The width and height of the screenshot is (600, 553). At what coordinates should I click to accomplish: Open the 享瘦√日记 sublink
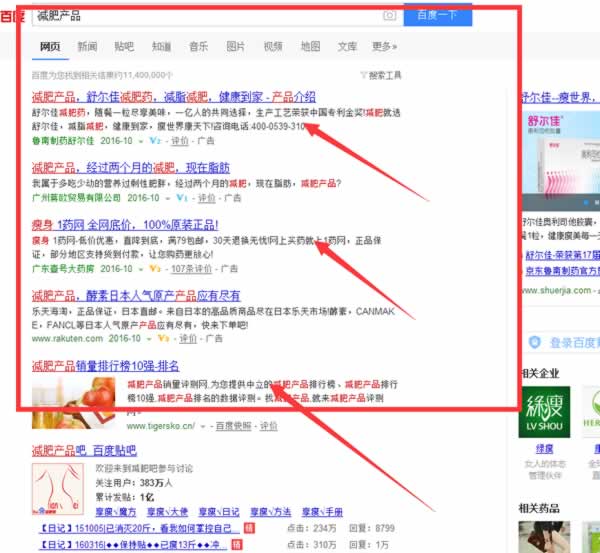pyautogui.click(x=219, y=512)
